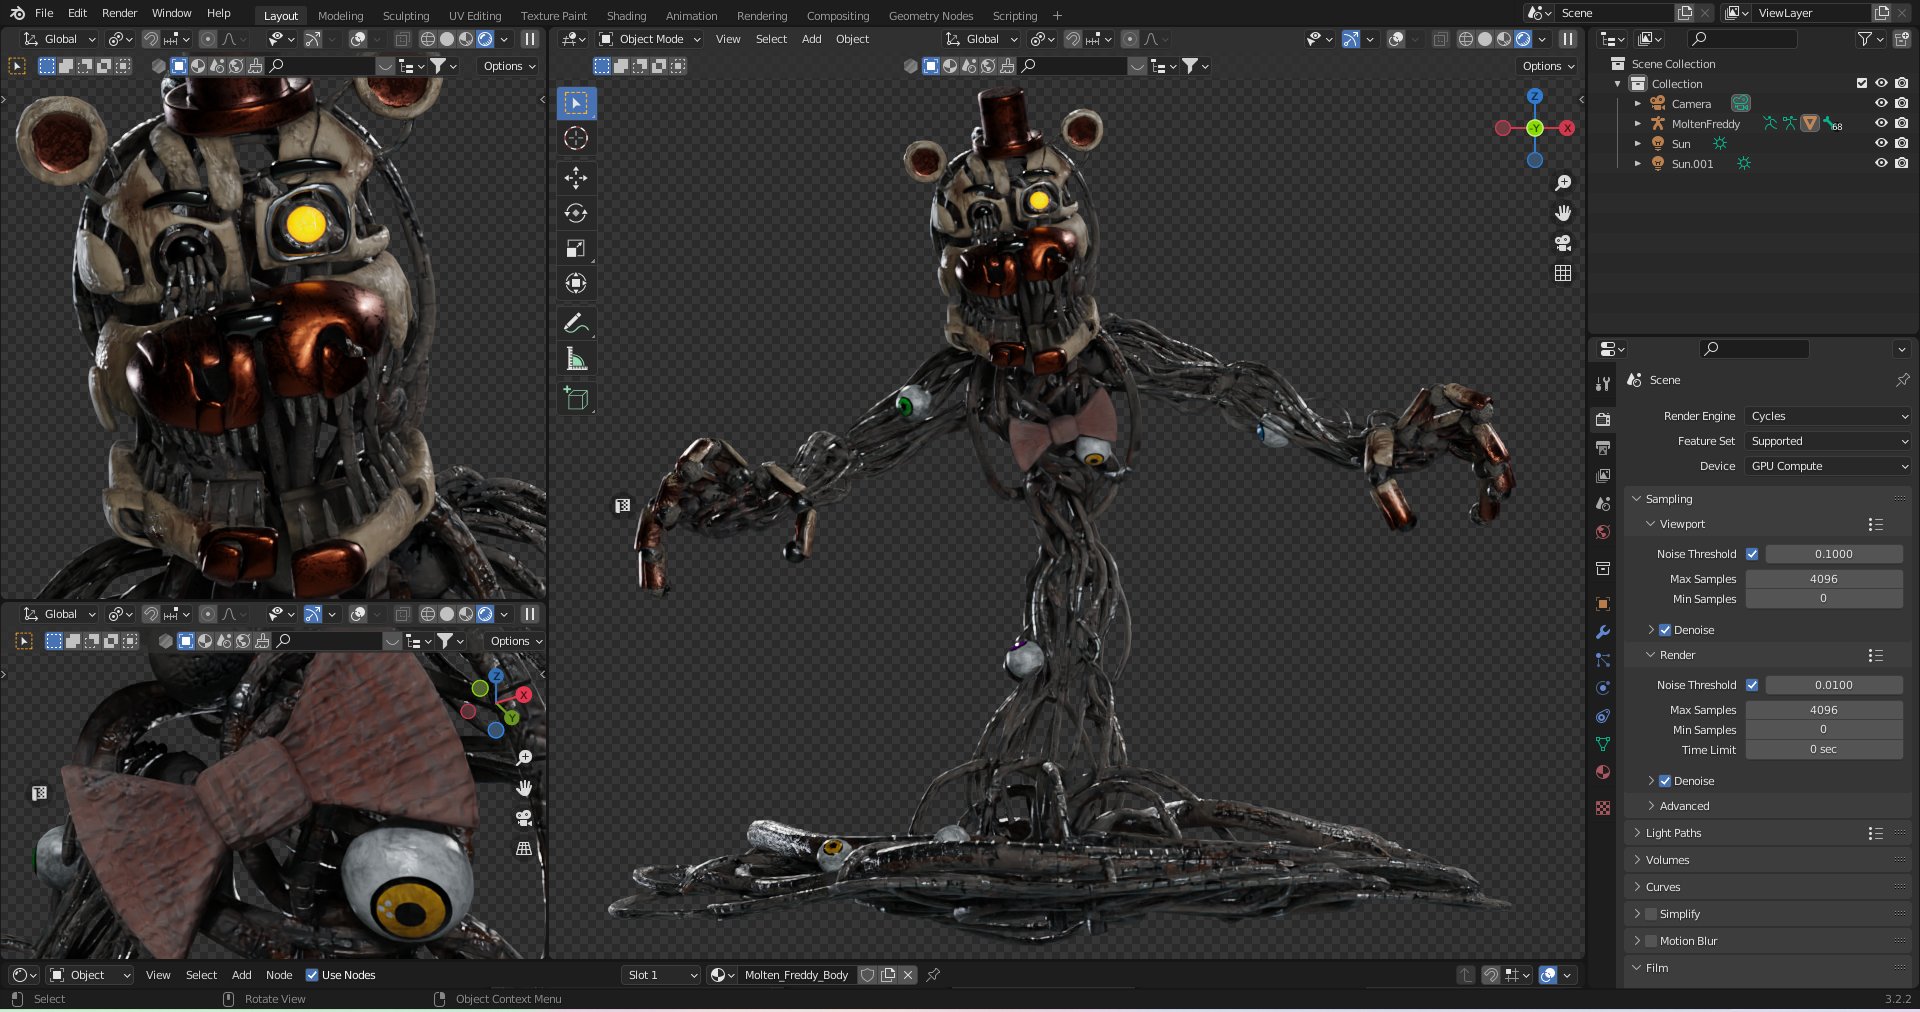Enable the Simplify checkbox
The width and height of the screenshot is (1920, 1012).
pos(1651,914)
